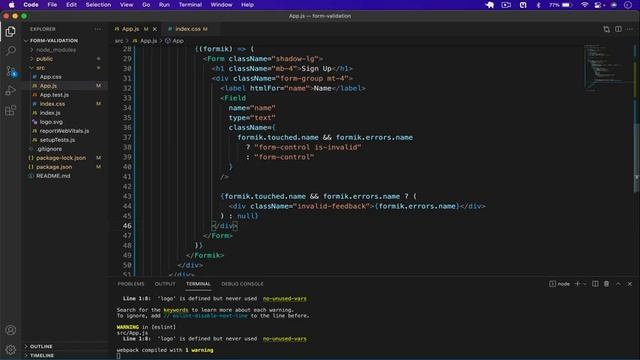This screenshot has width=640, height=360.
Task: Split the terminal panel
Action: [595, 284]
